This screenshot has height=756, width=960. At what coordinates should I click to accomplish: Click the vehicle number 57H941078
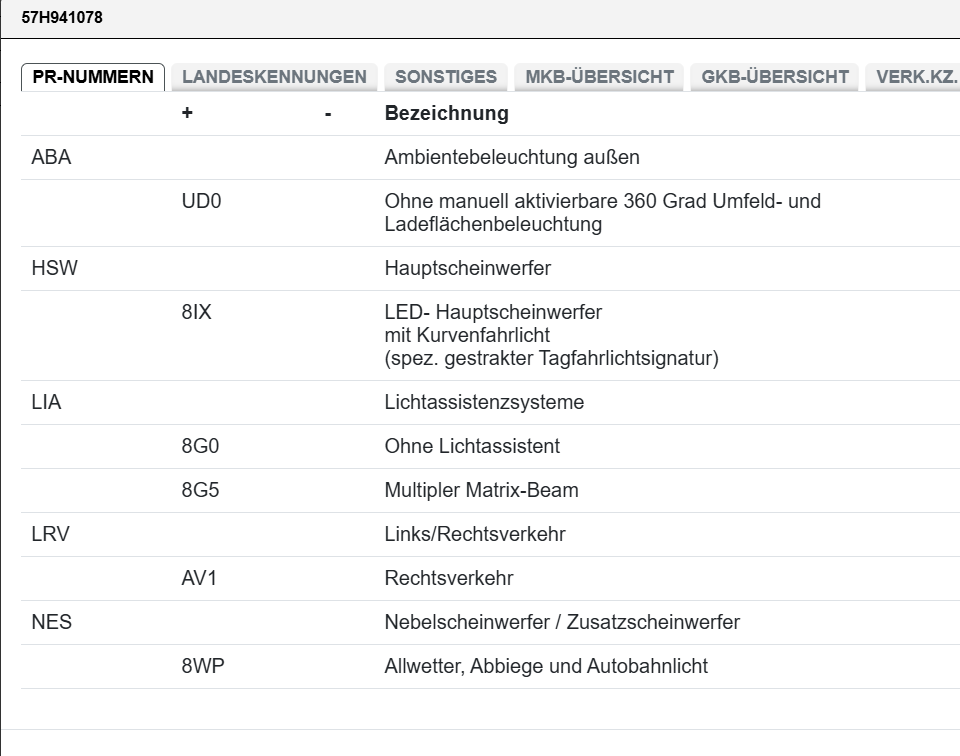coord(65,16)
